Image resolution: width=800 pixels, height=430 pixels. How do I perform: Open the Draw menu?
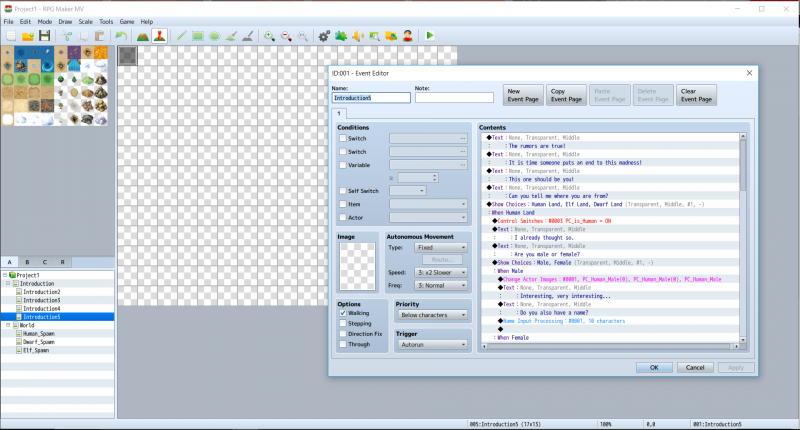coord(65,21)
